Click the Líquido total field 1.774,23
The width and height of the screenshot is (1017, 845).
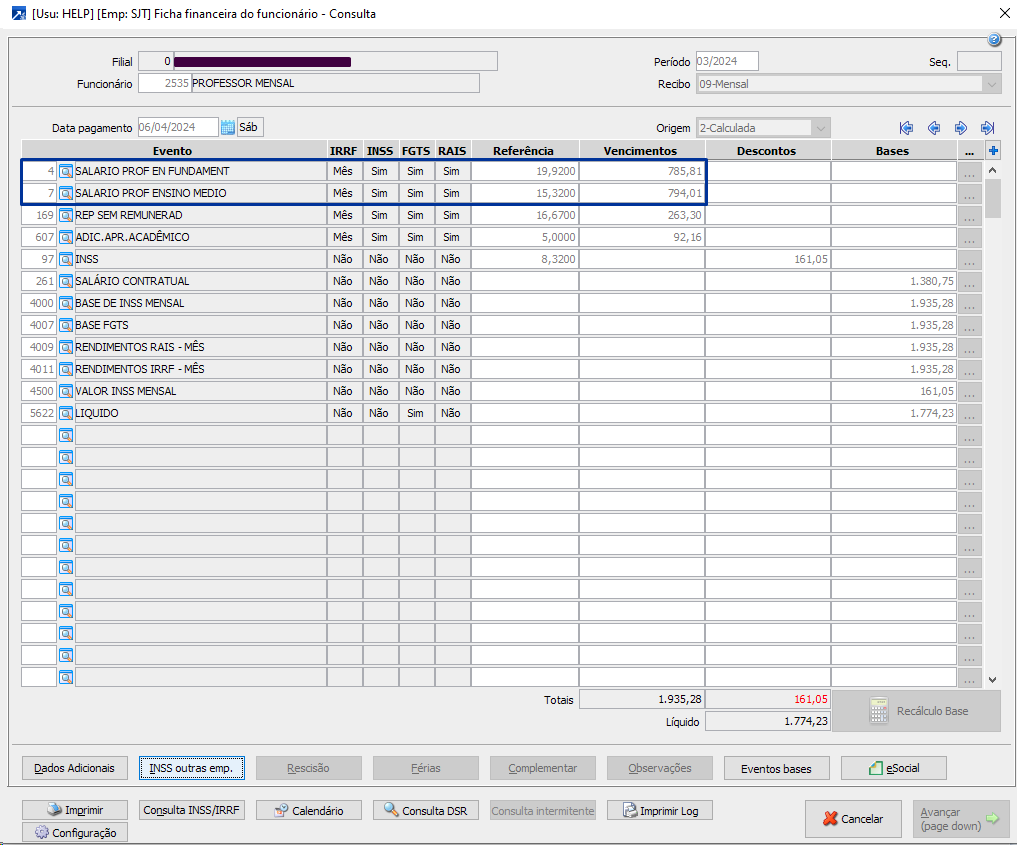point(767,721)
